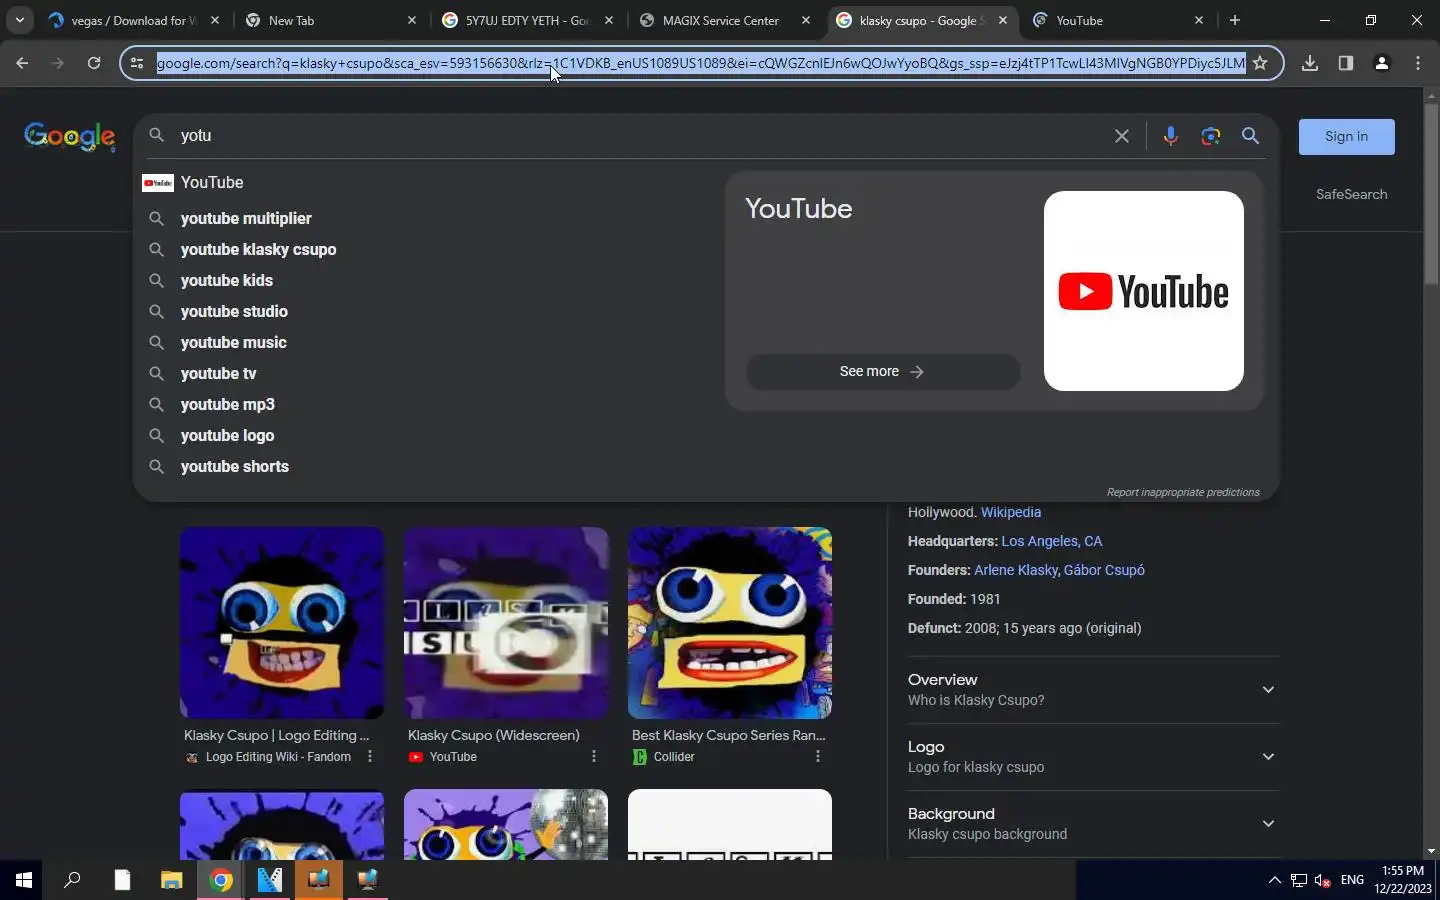This screenshot has height=900, width=1440.
Task: Click the YouTube logo preview image
Action: coord(1143,291)
